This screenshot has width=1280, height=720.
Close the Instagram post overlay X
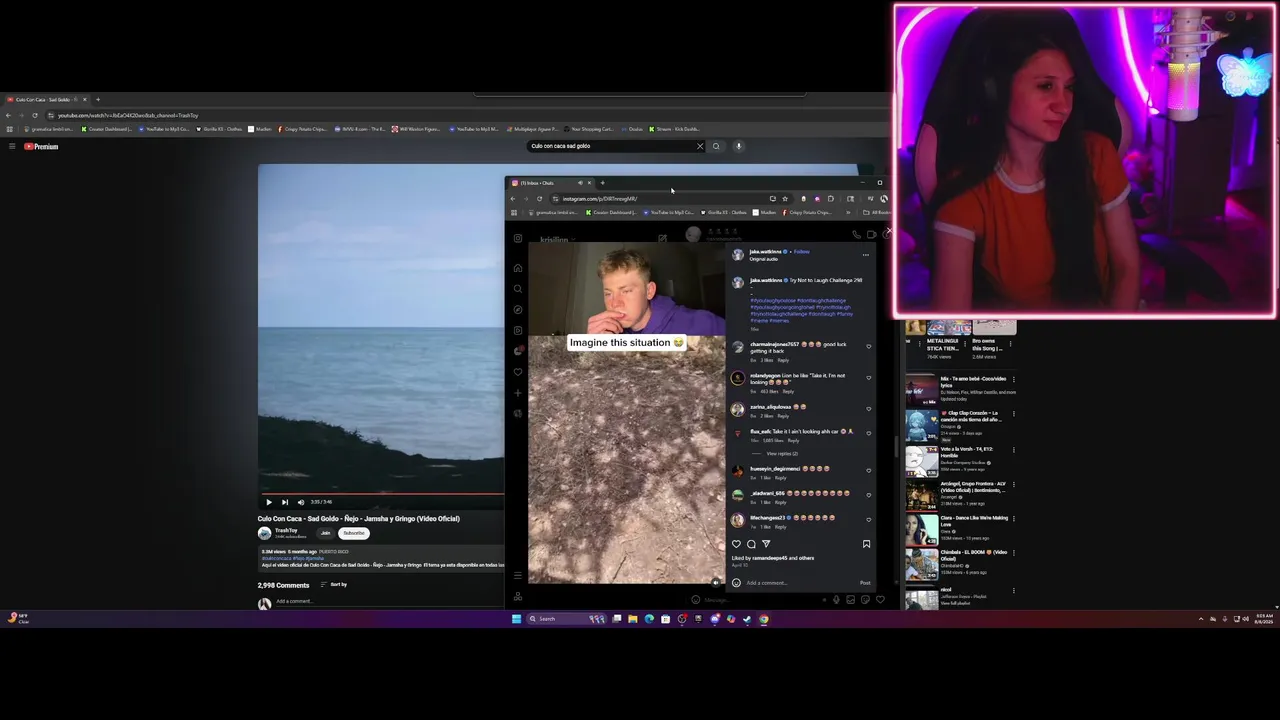(x=888, y=231)
